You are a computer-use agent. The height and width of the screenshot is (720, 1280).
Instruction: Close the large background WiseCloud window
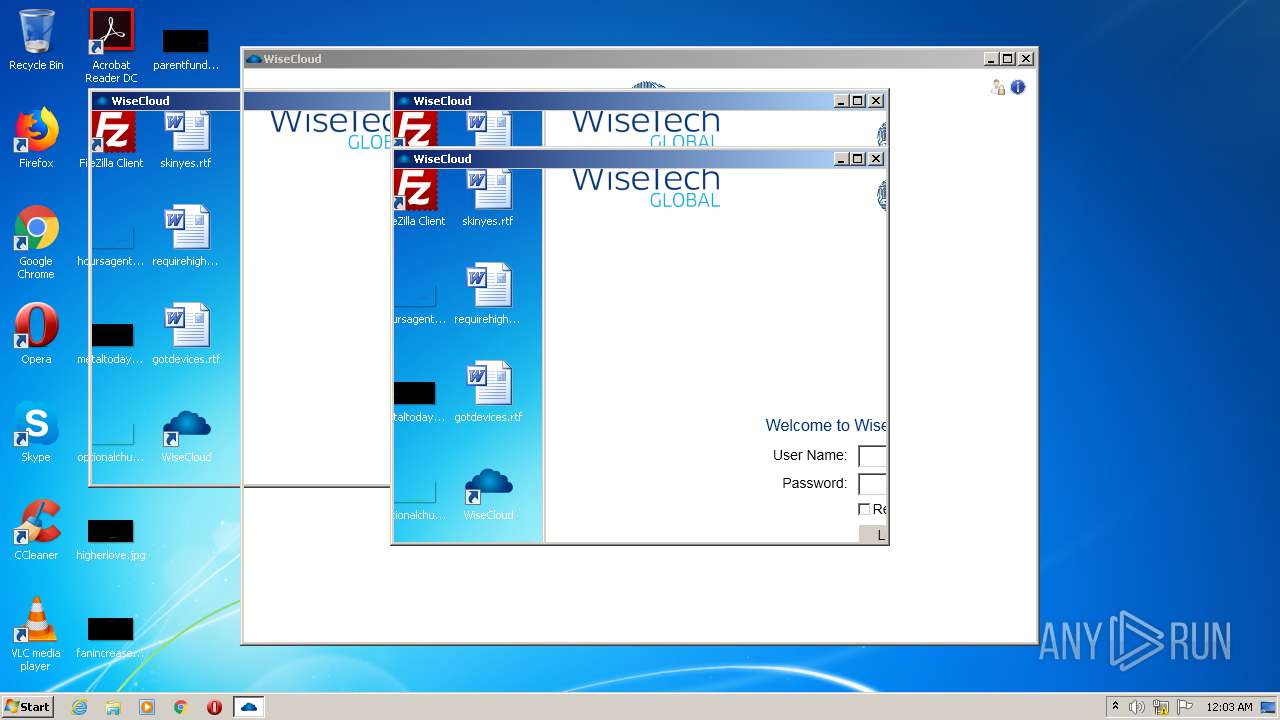pos(1025,59)
